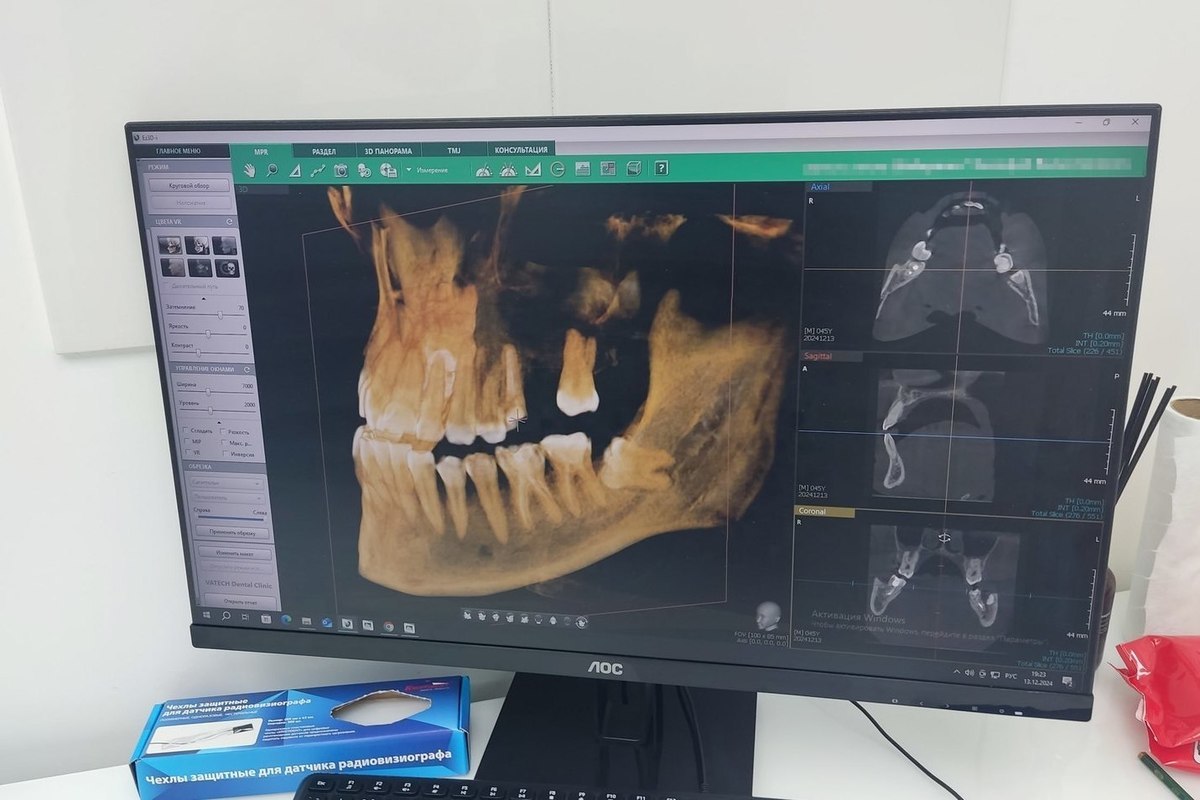Select the skull volume rendering preset
This screenshot has width=1200, height=800.
[x=227, y=268]
